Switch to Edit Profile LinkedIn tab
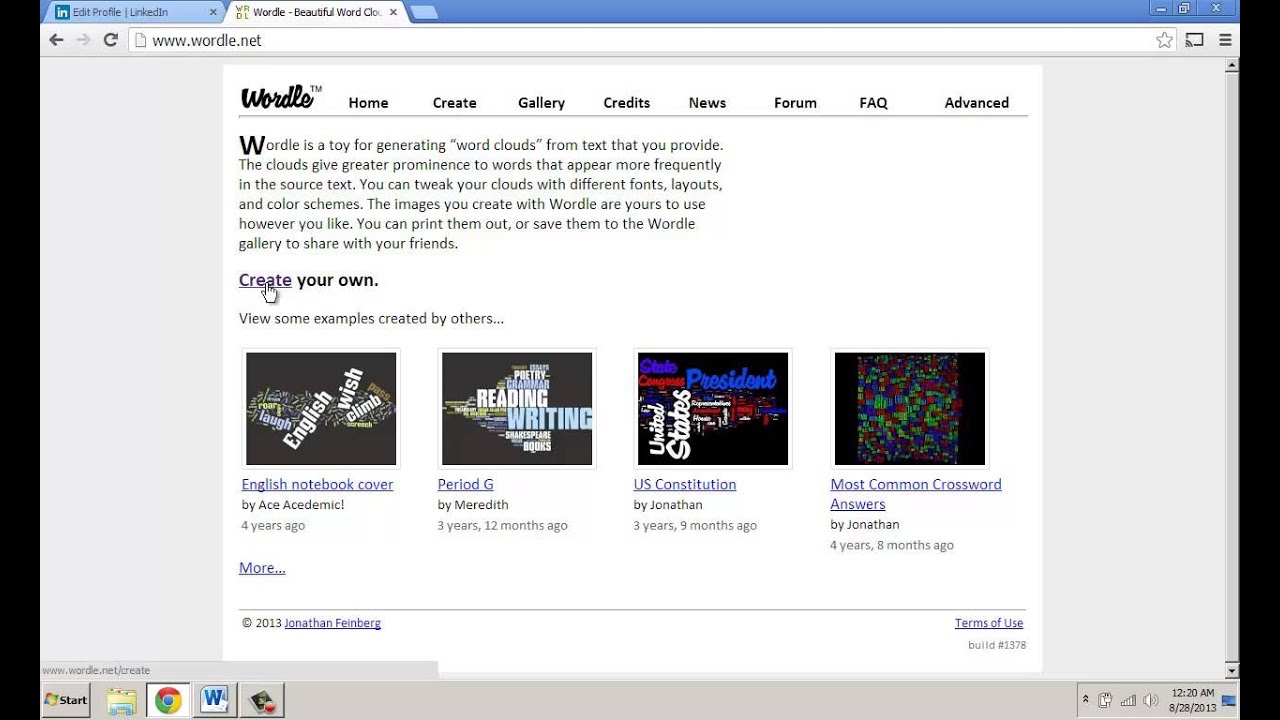Viewport: 1280px width, 720px height. (134, 12)
